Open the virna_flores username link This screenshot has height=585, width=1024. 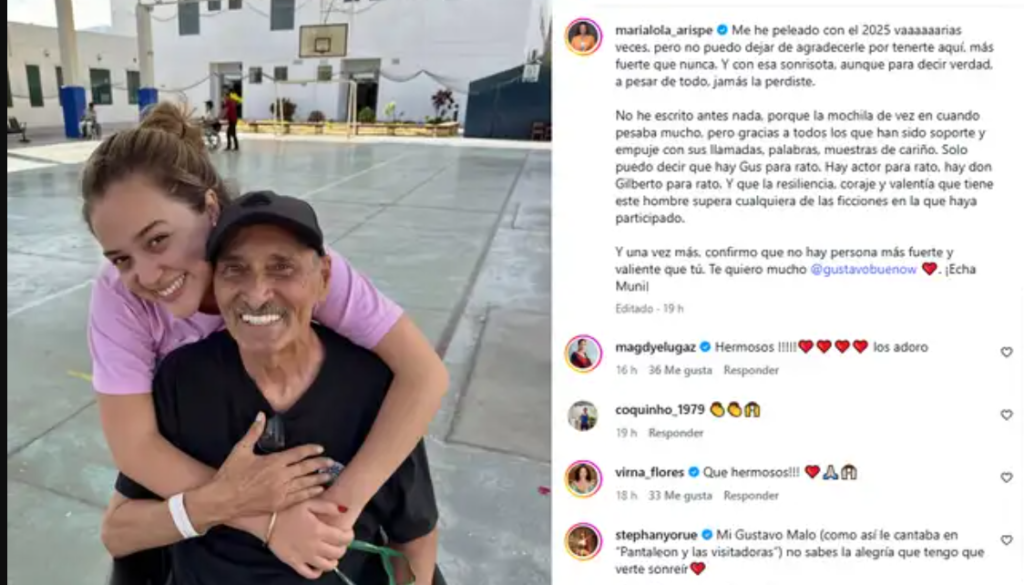pos(650,472)
